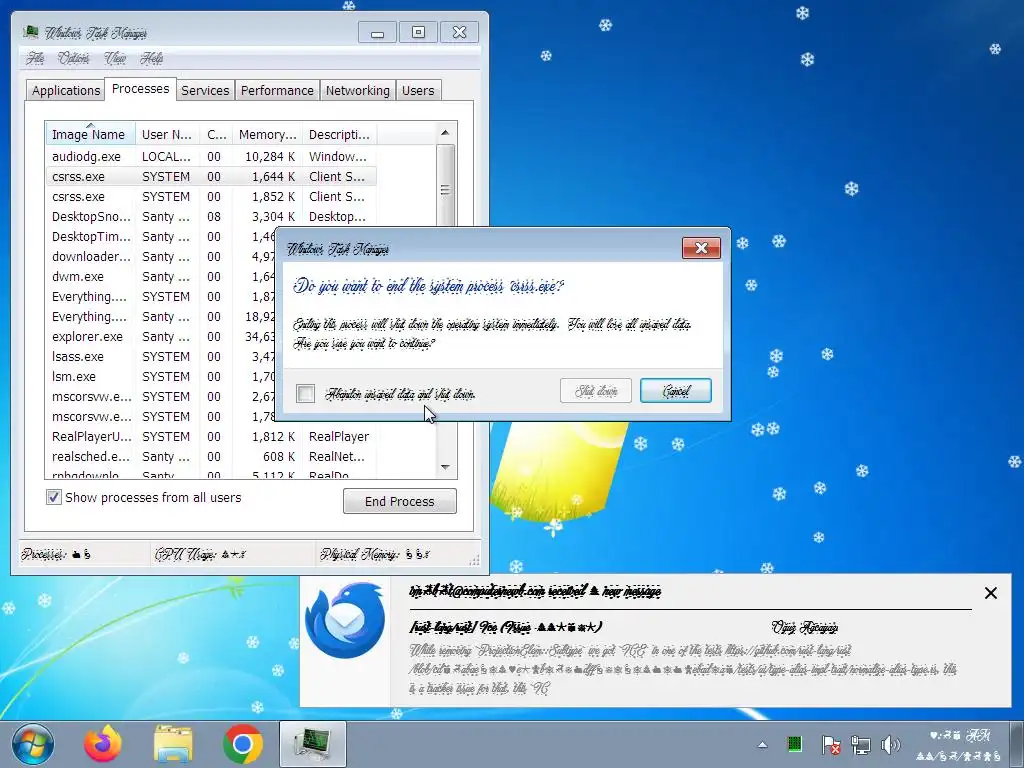Sort by CPU column header

tap(216, 134)
